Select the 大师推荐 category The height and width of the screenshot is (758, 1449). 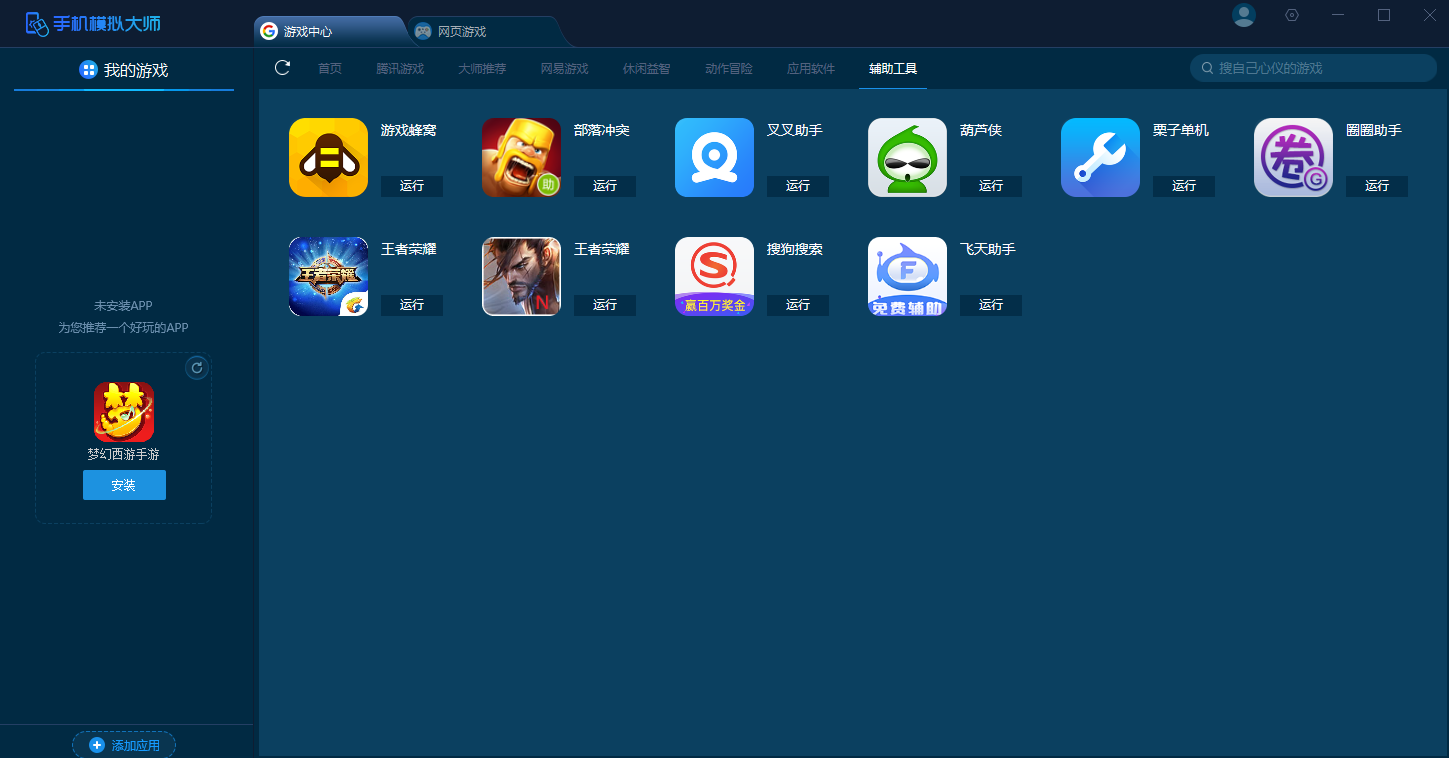click(x=482, y=69)
